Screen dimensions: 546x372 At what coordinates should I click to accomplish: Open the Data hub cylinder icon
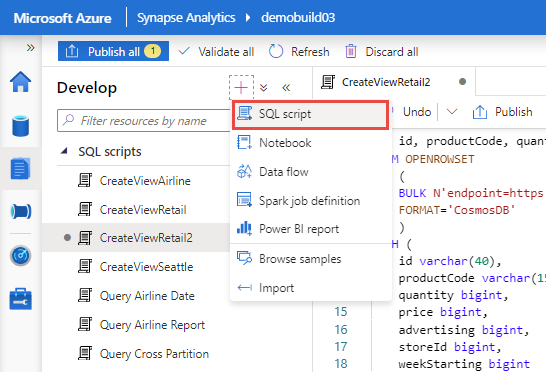tap(21, 126)
